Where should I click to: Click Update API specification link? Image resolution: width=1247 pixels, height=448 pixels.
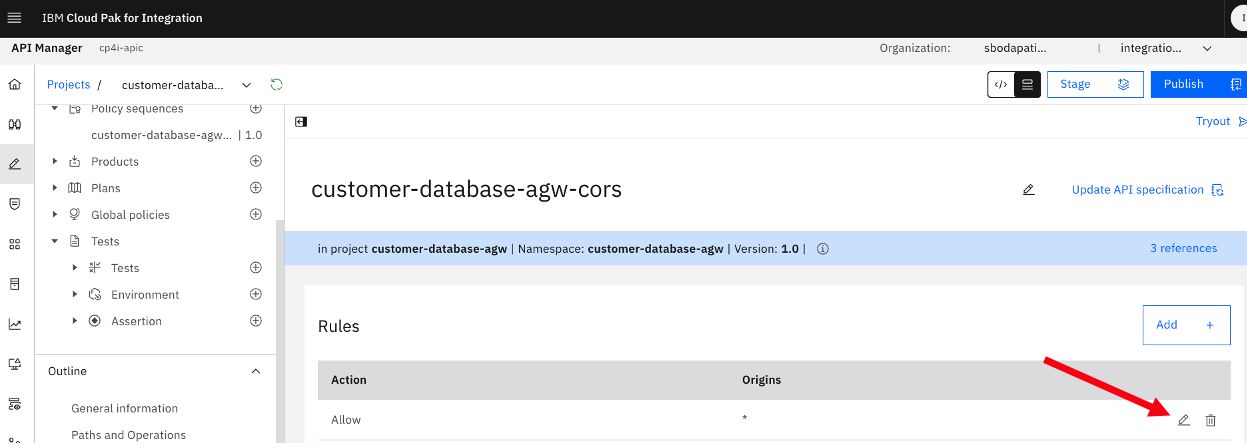click(x=1147, y=190)
